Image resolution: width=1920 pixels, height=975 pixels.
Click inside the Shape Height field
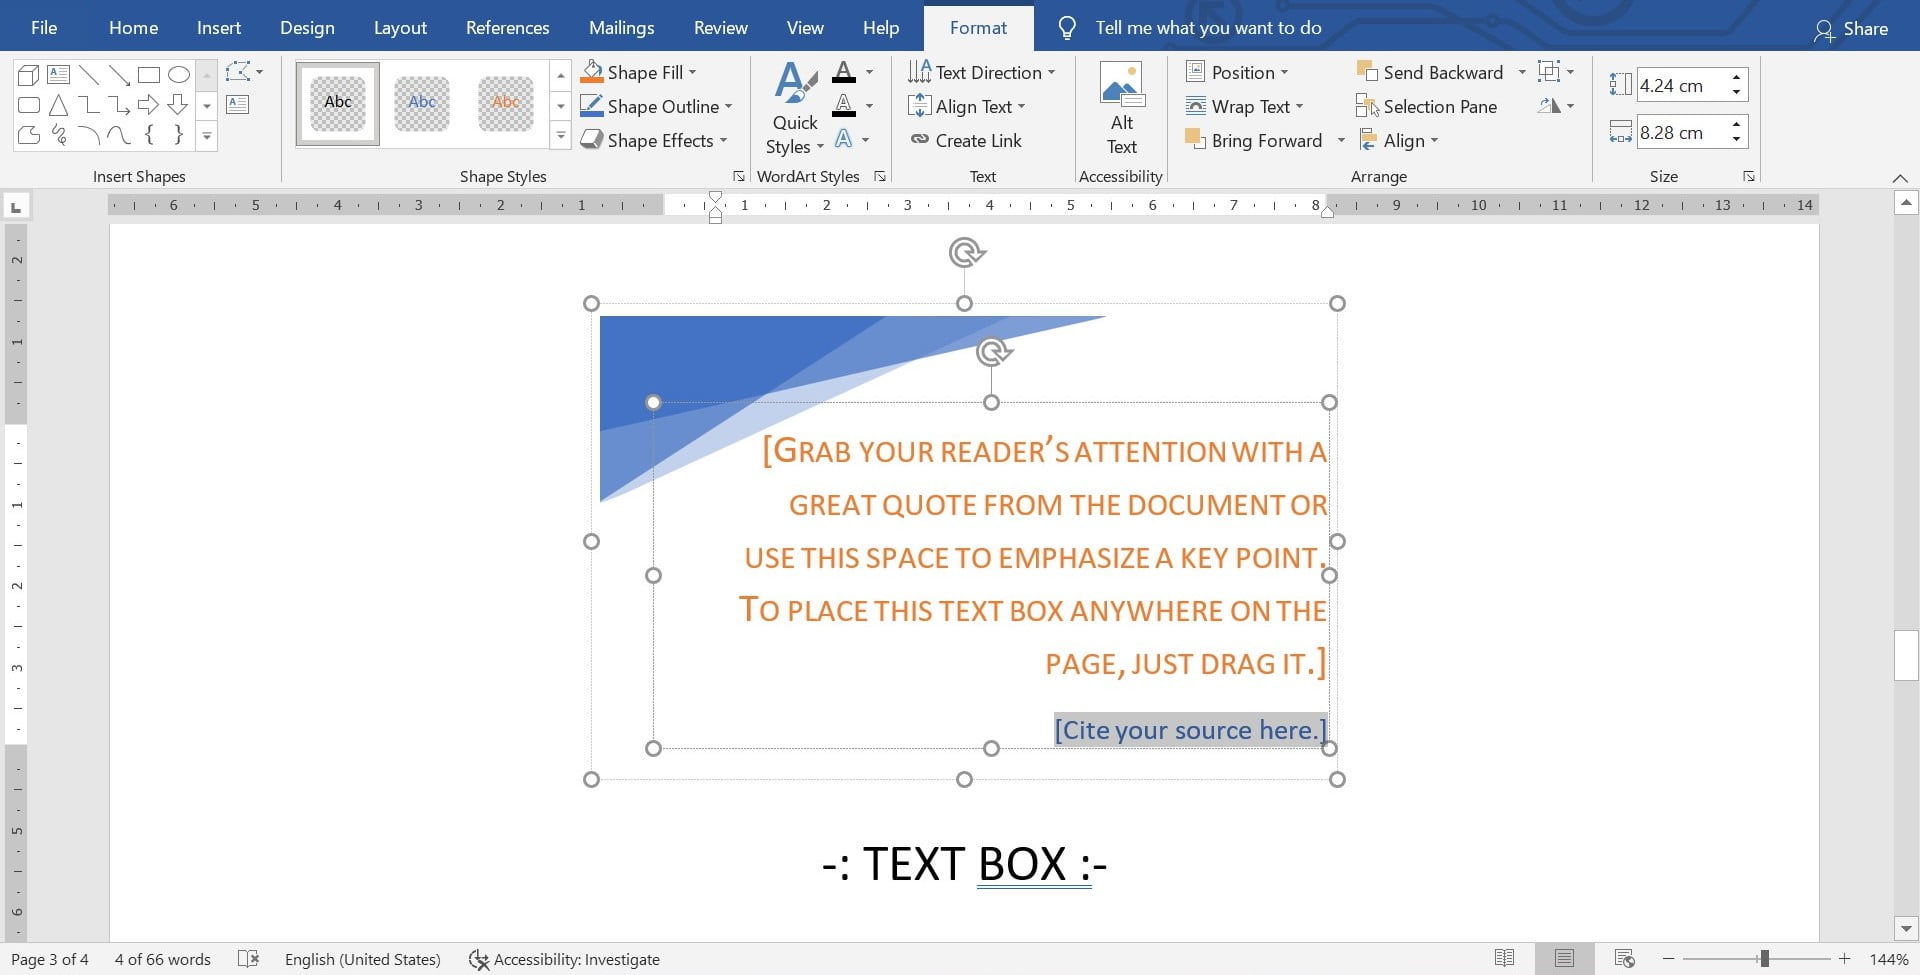(1683, 85)
